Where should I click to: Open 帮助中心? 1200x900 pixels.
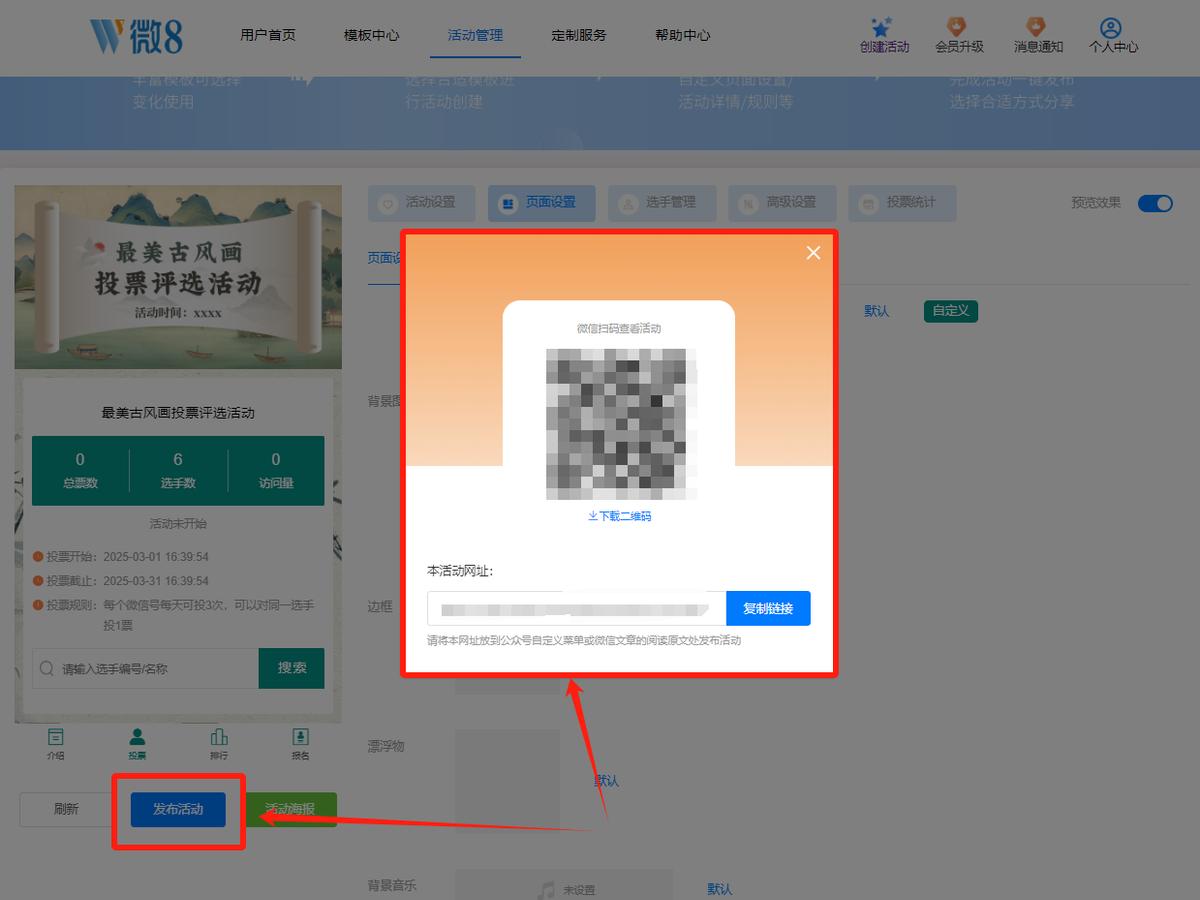pyautogui.click(x=683, y=35)
